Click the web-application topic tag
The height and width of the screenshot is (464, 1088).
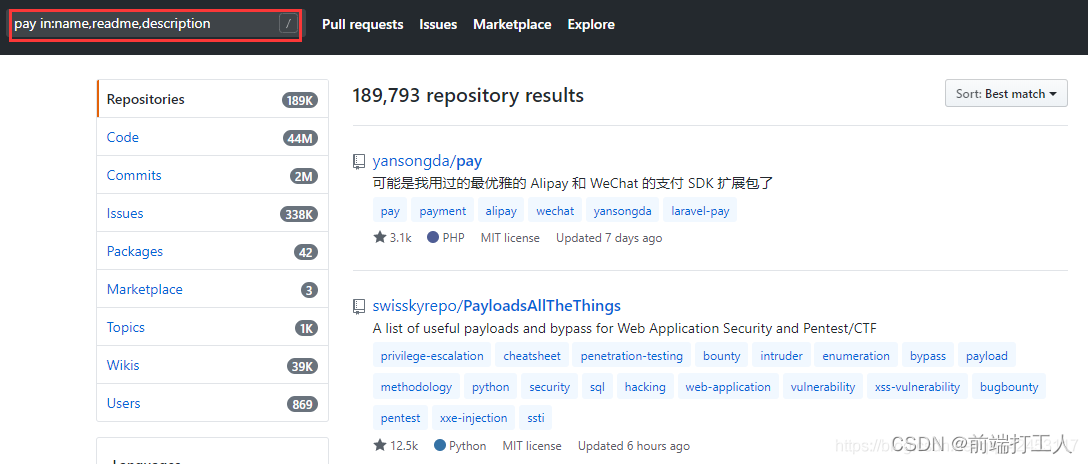click(728, 387)
